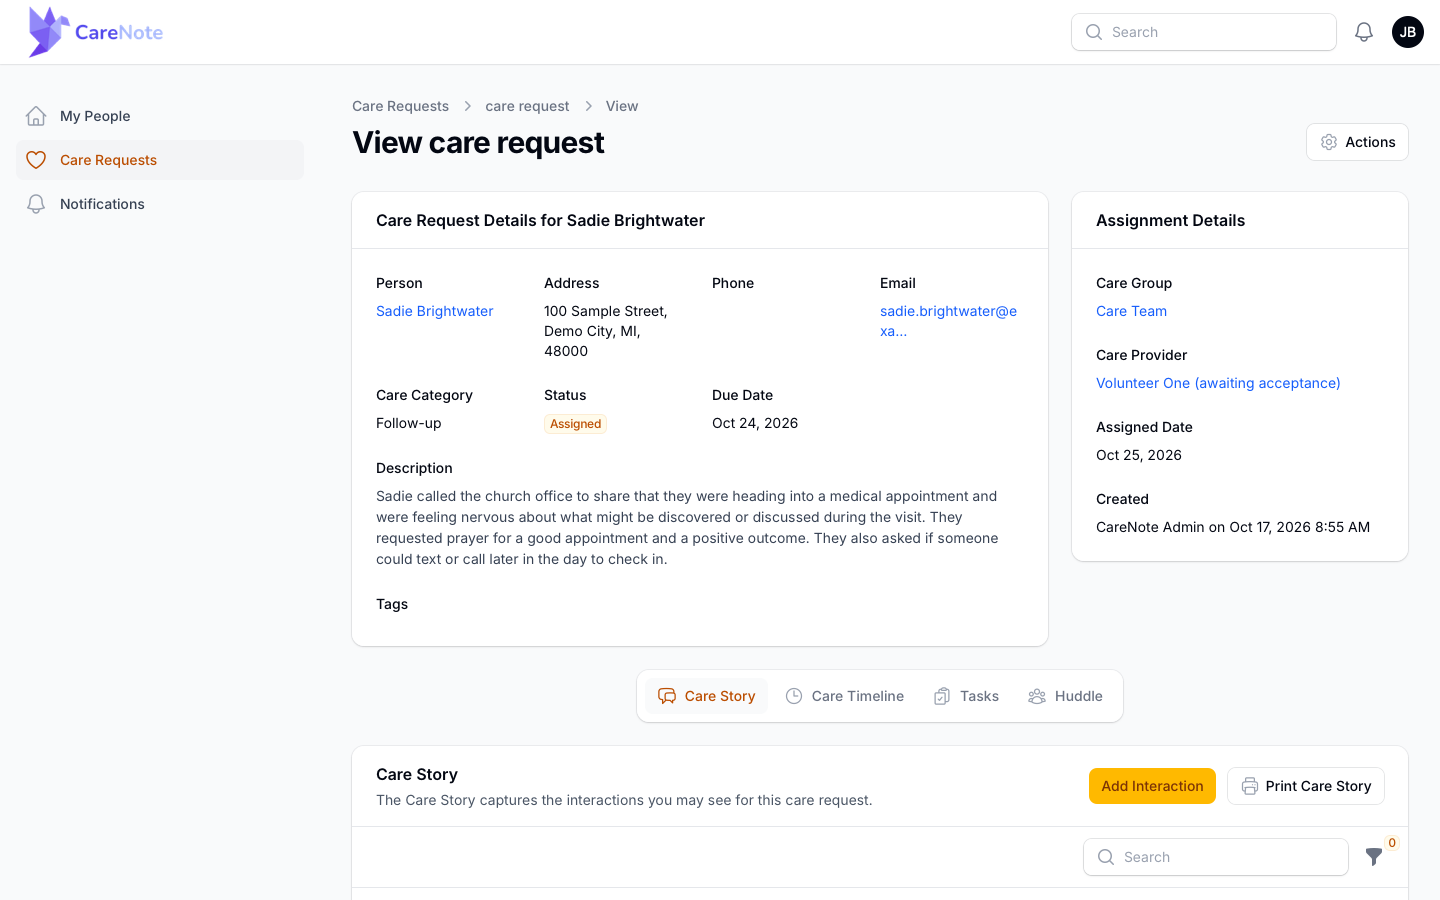Select the Care Story tab

coord(706,696)
